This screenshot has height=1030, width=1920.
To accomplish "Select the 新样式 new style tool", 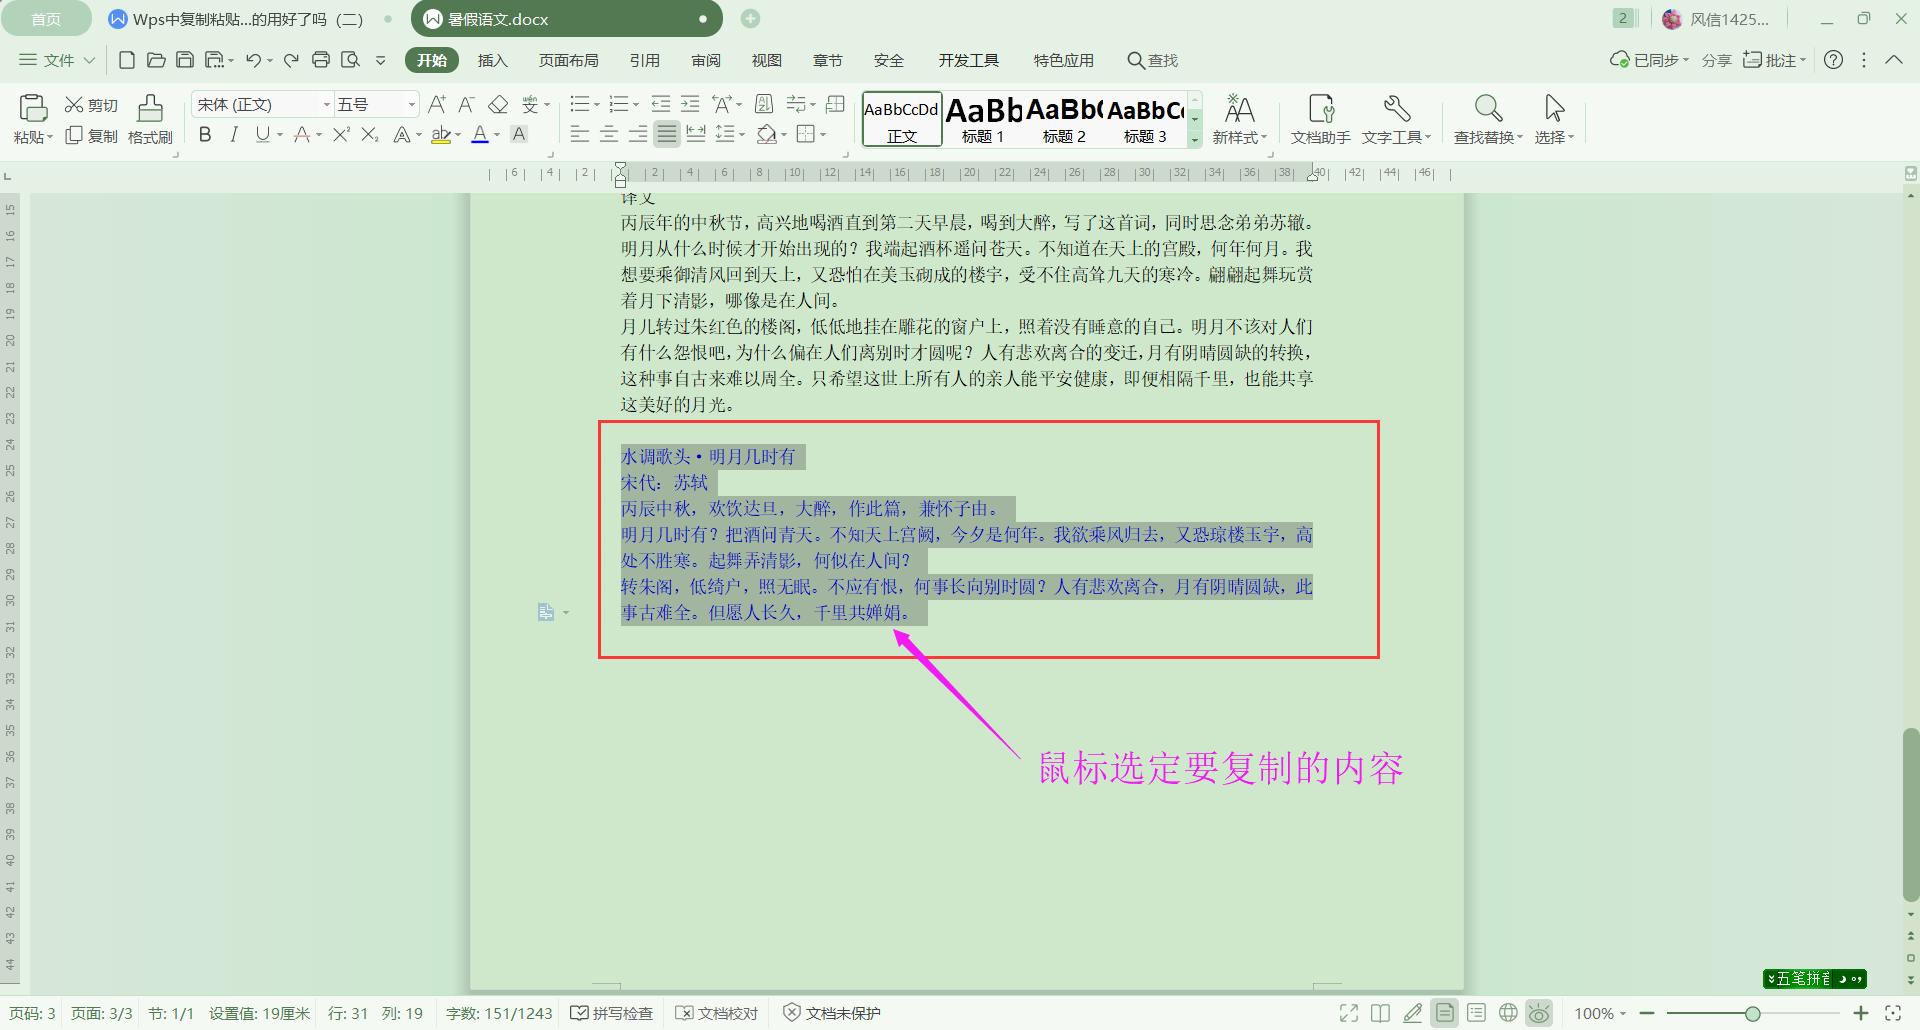I will point(1240,118).
